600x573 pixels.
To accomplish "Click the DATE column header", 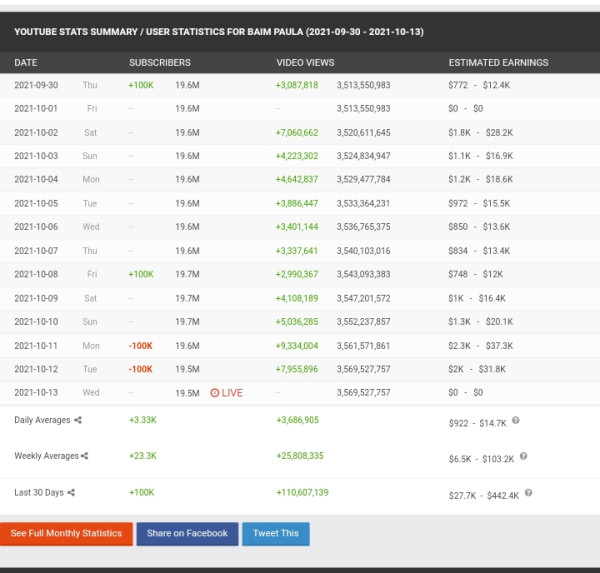I will pos(26,62).
